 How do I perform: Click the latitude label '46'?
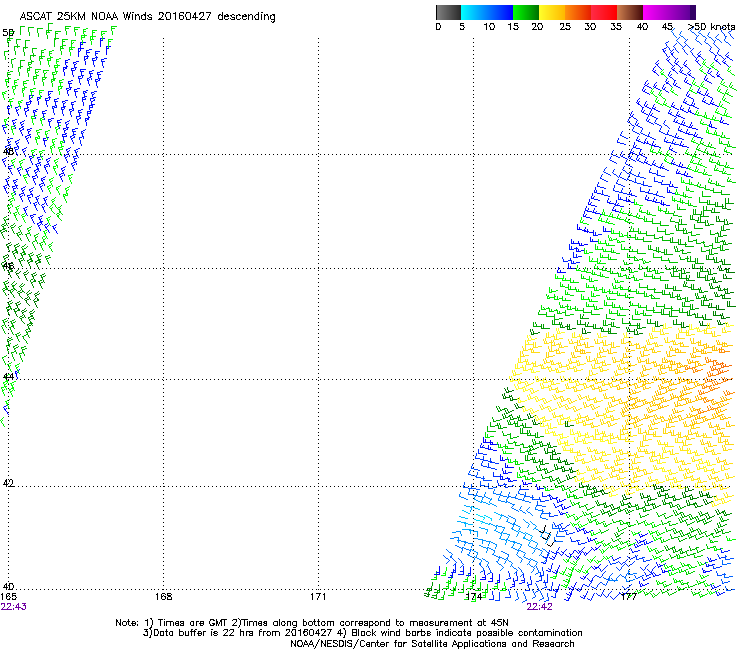coord(8,266)
